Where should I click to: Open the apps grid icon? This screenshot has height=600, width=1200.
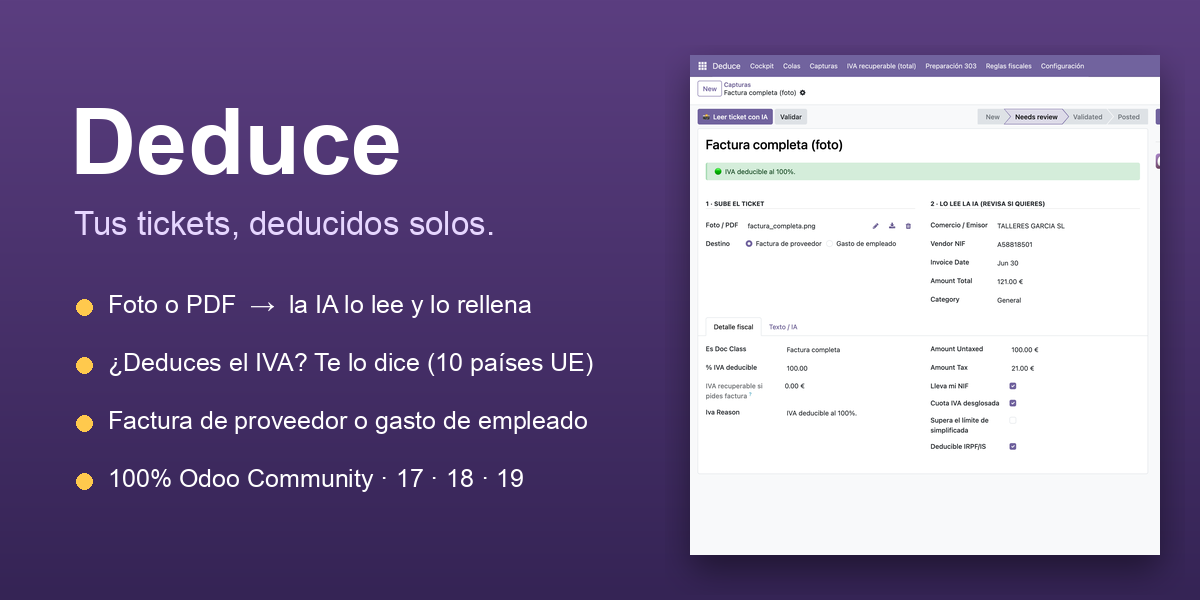[702, 66]
